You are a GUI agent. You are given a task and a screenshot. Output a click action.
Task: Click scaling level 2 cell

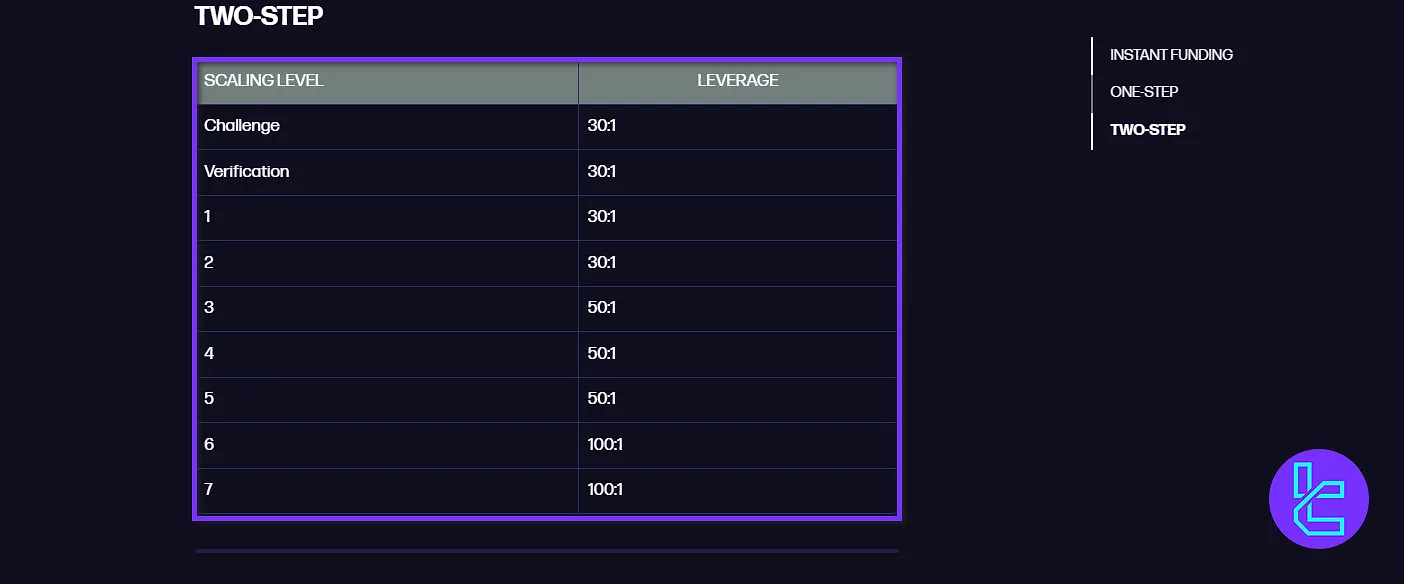pos(209,263)
